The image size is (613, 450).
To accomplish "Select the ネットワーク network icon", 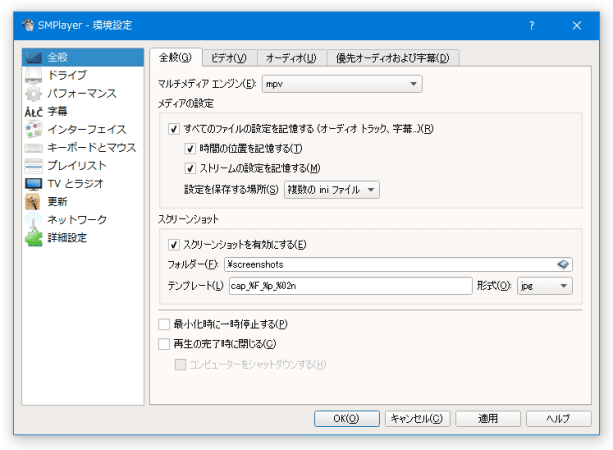I will pos(34,220).
